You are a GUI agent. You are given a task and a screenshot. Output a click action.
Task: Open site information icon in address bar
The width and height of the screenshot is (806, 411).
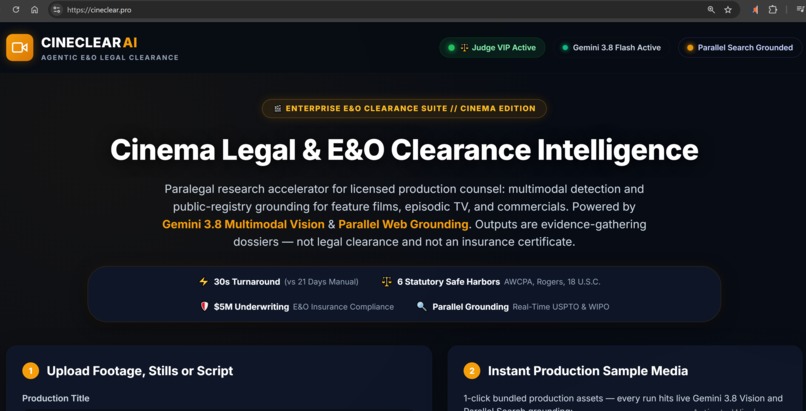coord(57,10)
